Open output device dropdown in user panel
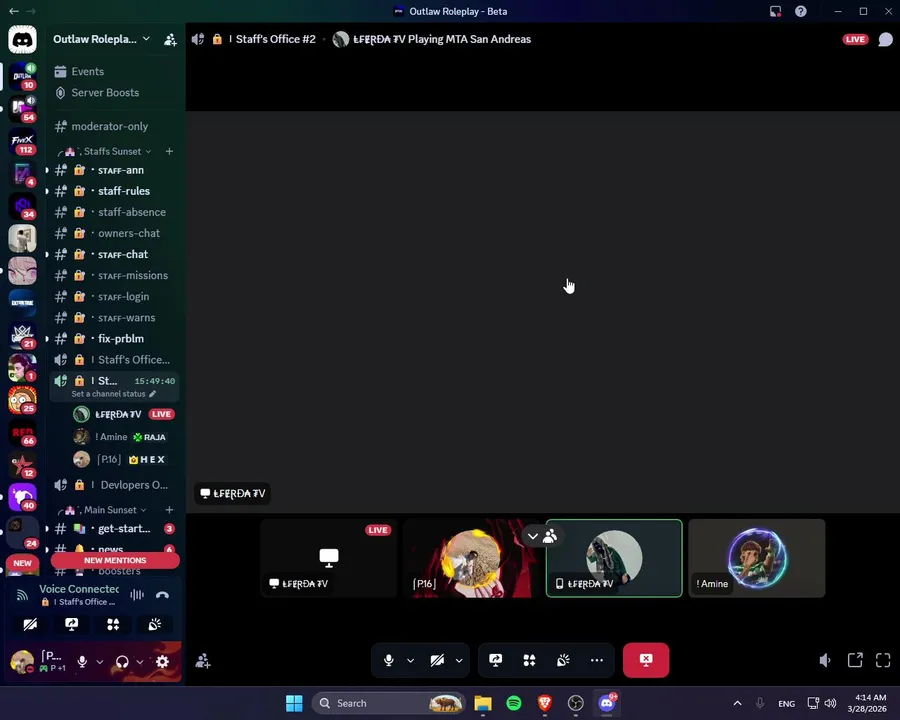Screen dimensions: 900x720 click(x=139, y=662)
